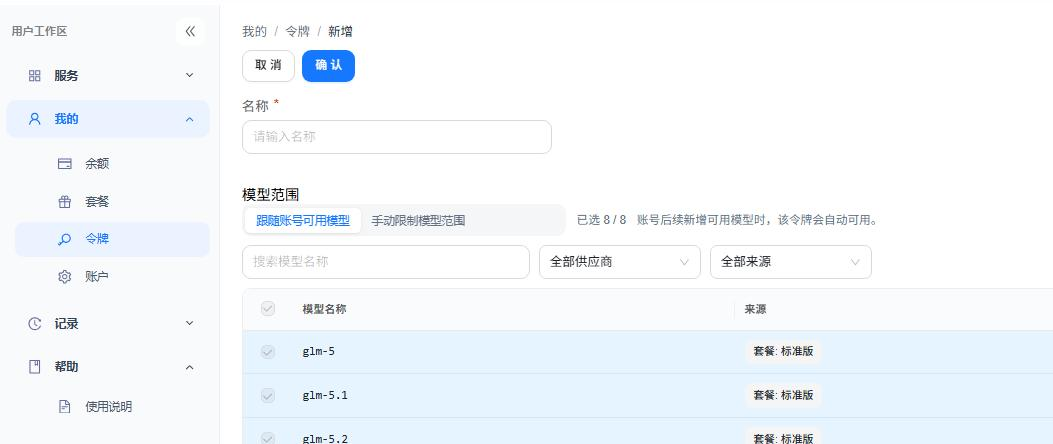Select 跟随账号可用模型 tab
Screen dimensions: 1053x444
tap(303, 220)
